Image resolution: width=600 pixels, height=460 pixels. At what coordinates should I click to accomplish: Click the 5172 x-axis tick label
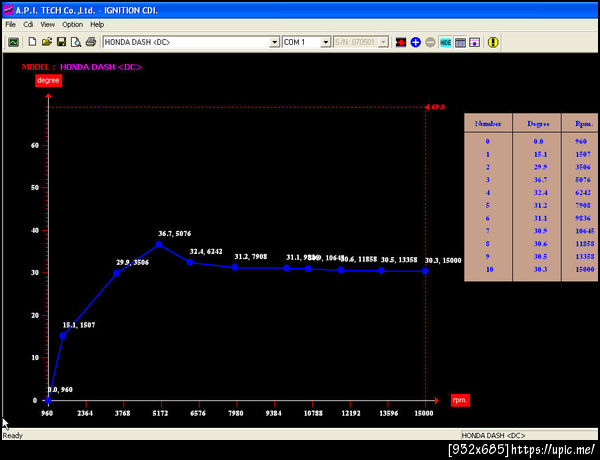[160, 413]
